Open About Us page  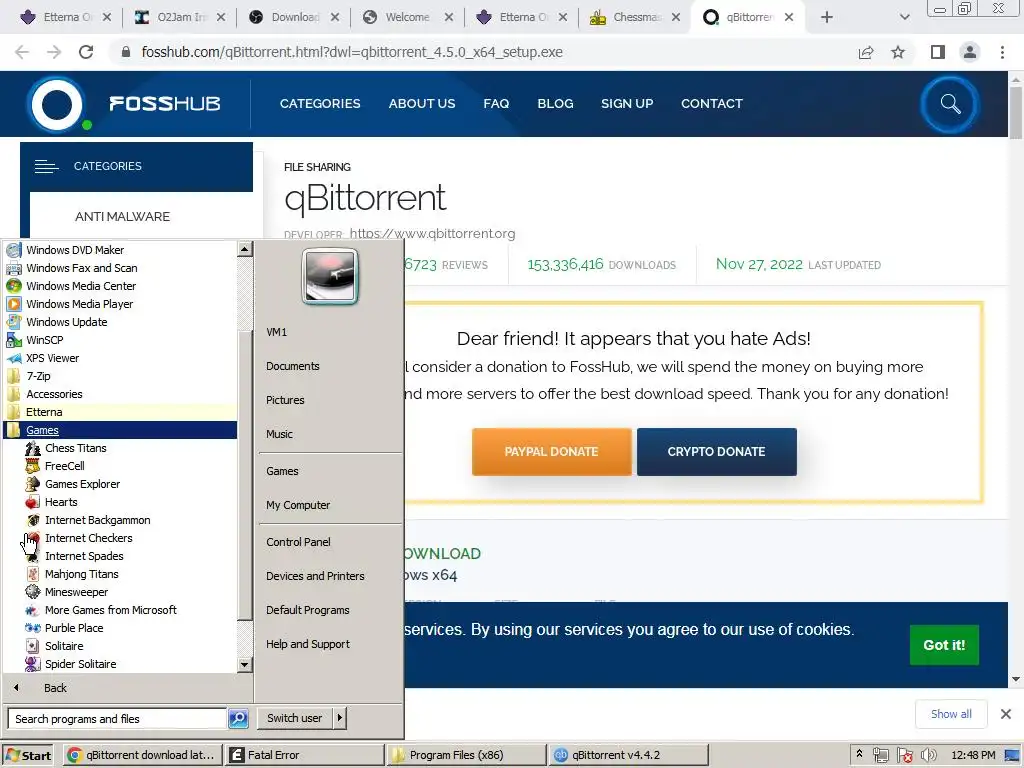click(422, 104)
